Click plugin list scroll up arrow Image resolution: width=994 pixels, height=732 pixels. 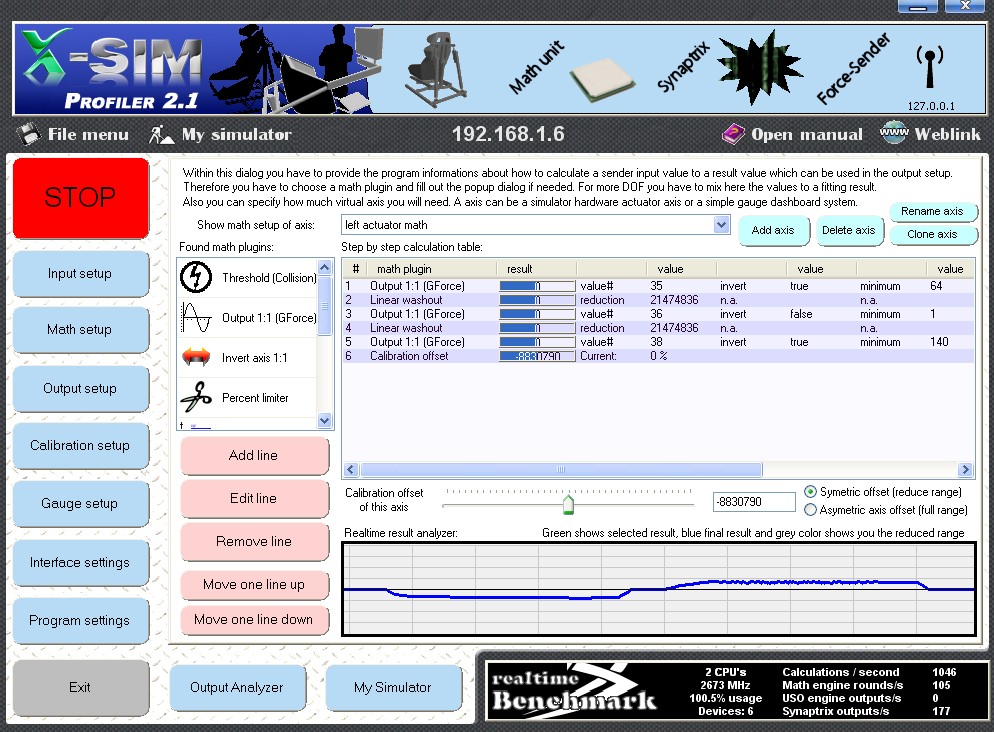[325, 267]
